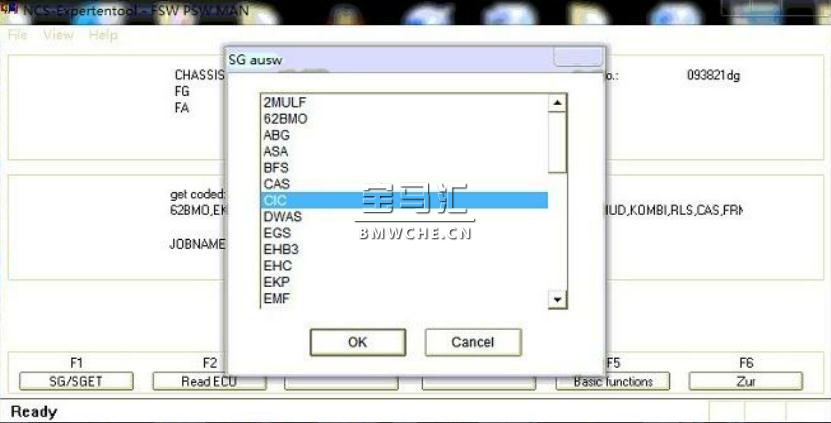
Task: Click the list scrollbar thumb
Action: pyautogui.click(x=557, y=142)
